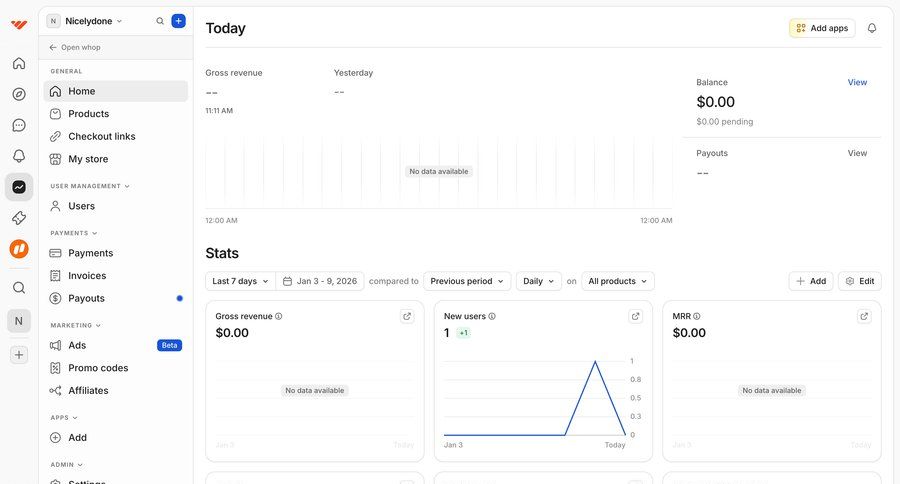This screenshot has width=900, height=484.
Task: Click the blue plus create button
Action: 179,21
